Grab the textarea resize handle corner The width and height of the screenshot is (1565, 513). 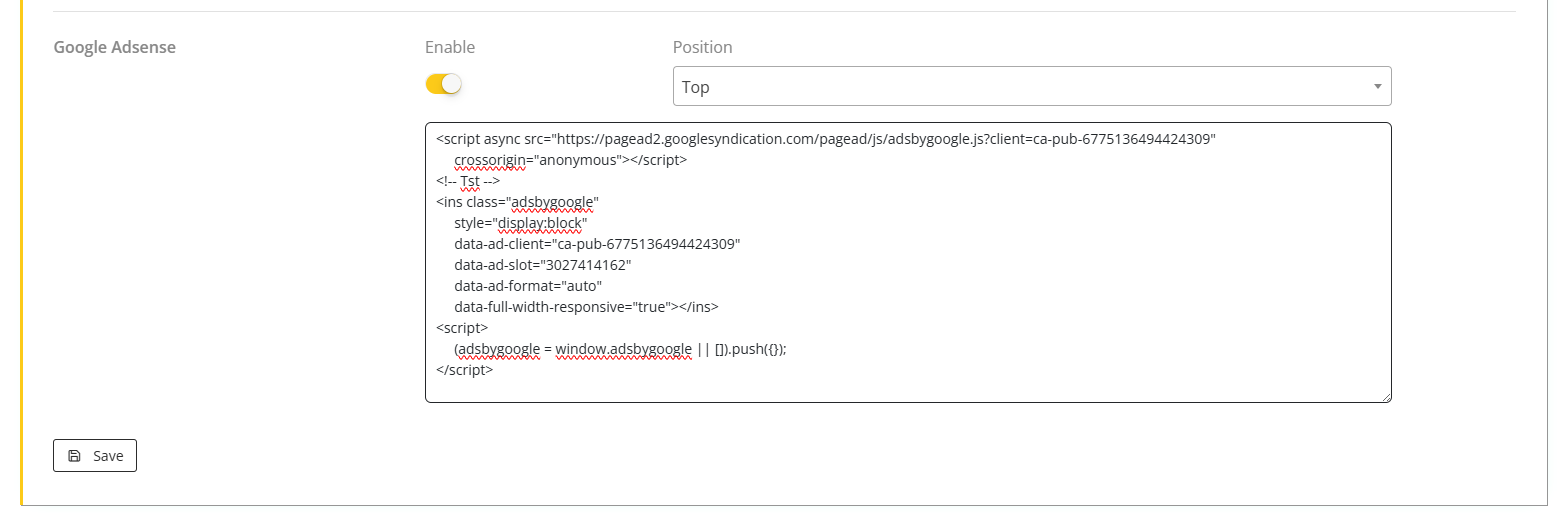(x=1386, y=397)
